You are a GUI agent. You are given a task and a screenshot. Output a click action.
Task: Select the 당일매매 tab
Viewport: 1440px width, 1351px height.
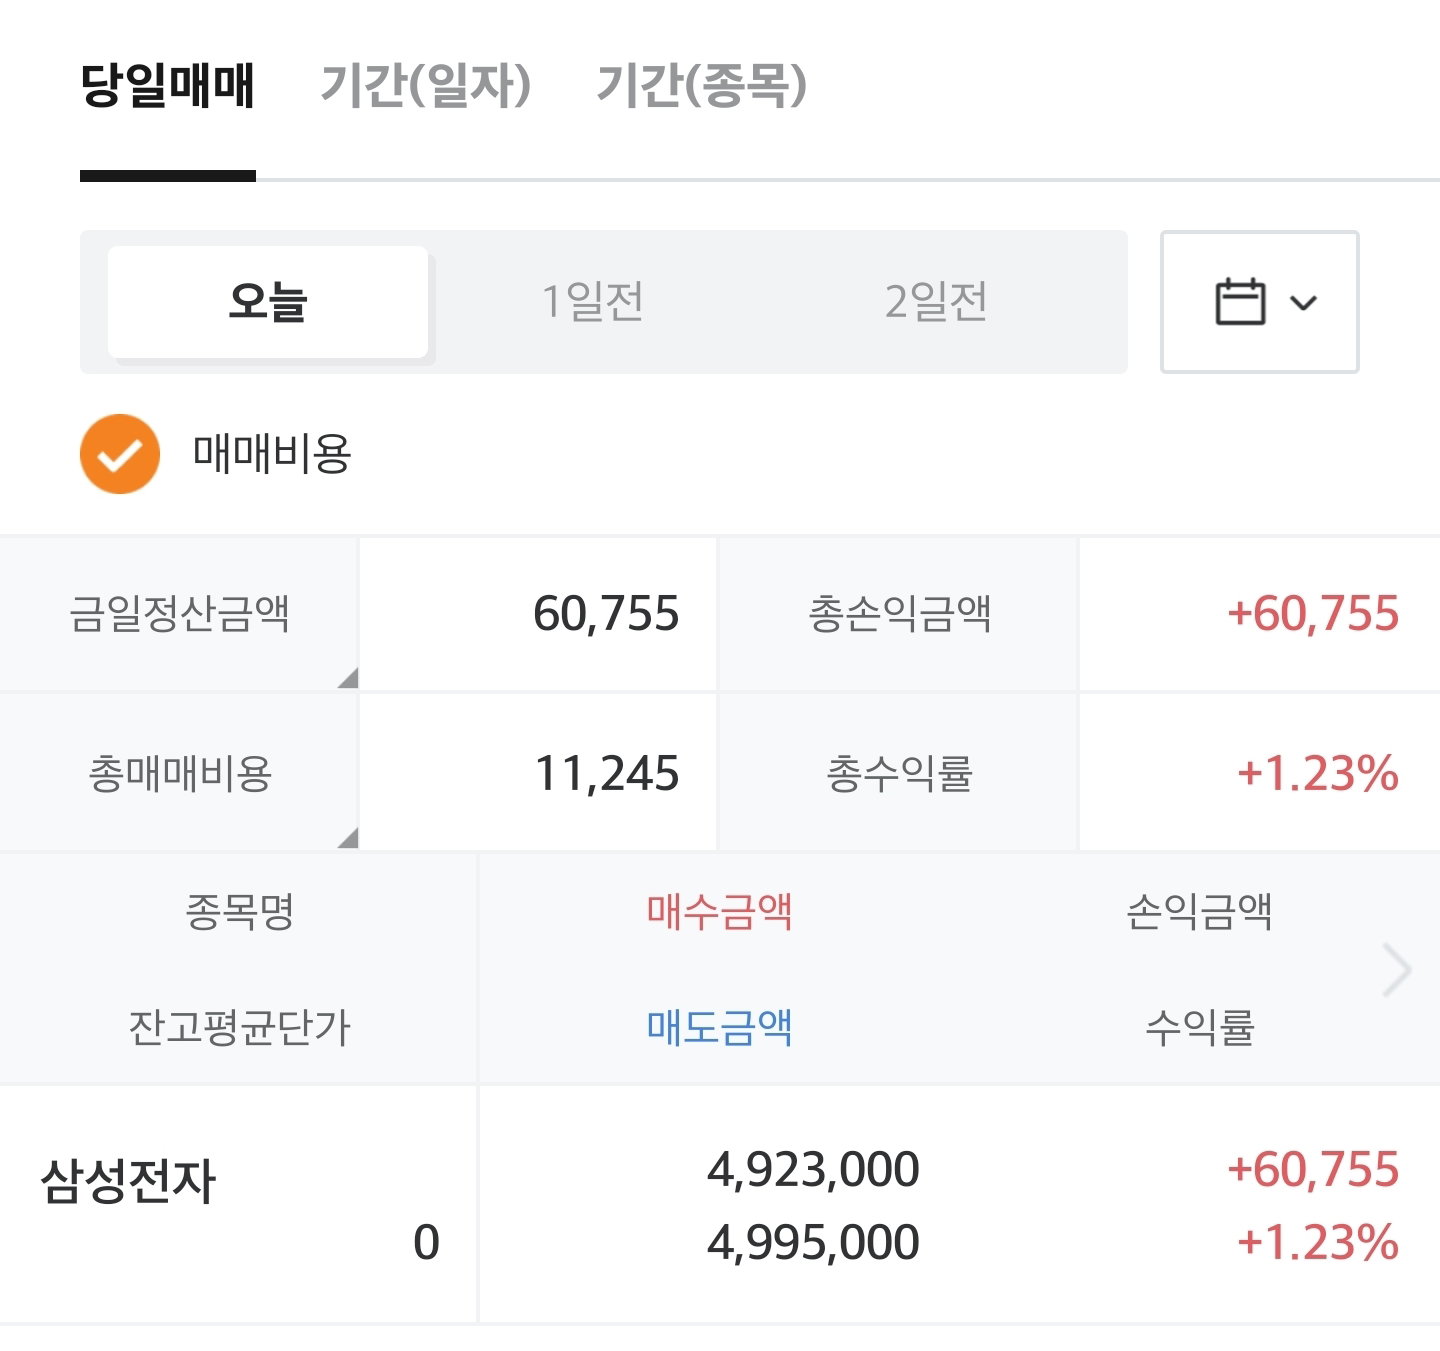tap(168, 85)
